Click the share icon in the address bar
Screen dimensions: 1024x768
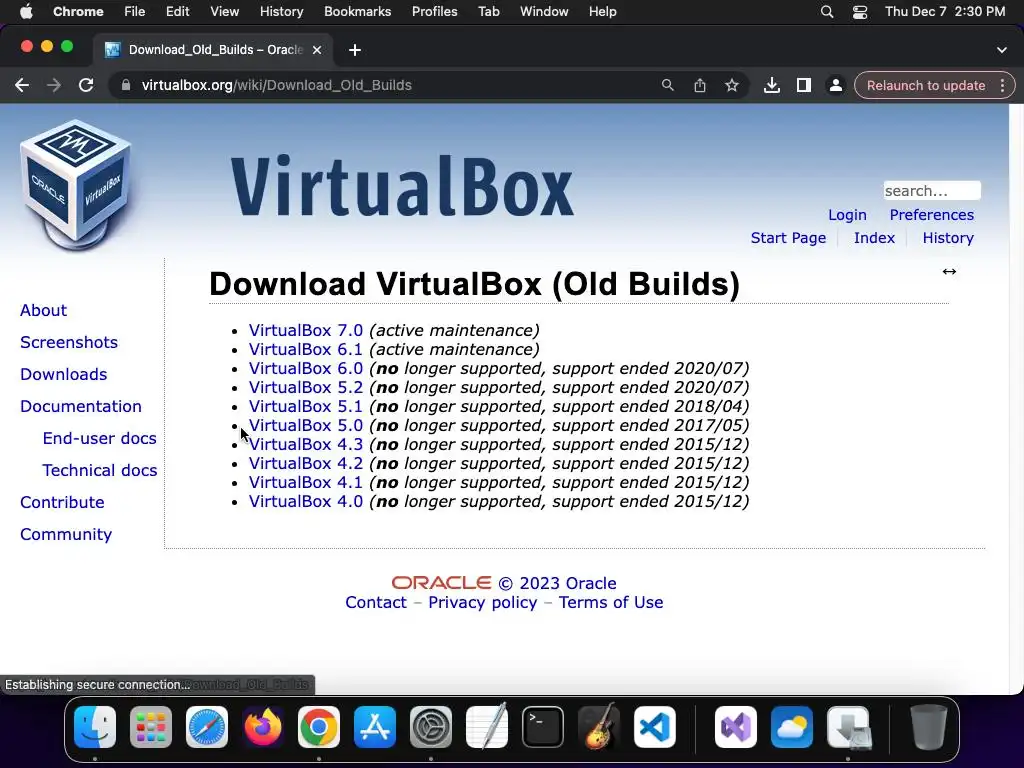(699, 86)
